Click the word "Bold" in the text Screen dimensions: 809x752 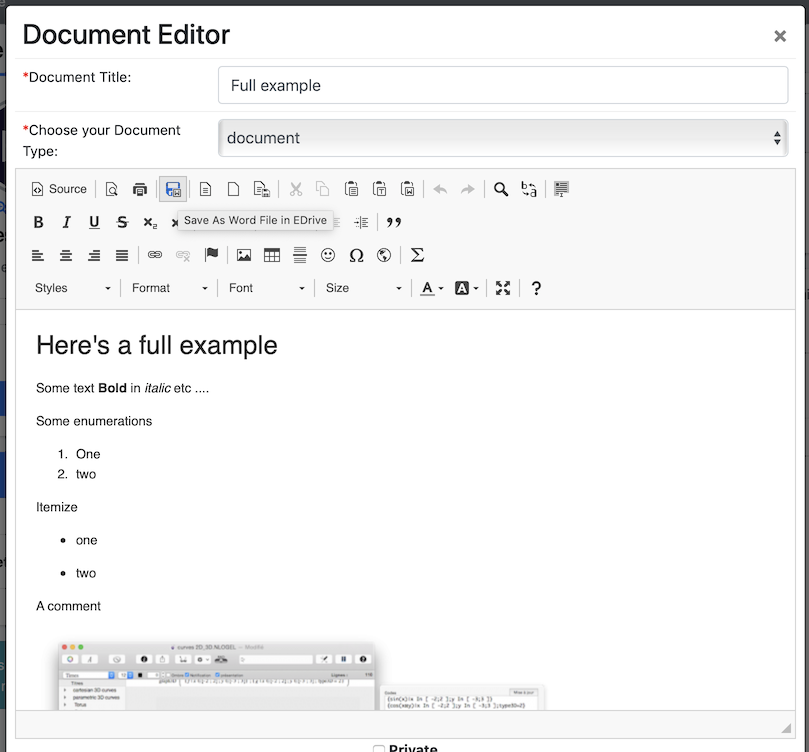coord(112,388)
